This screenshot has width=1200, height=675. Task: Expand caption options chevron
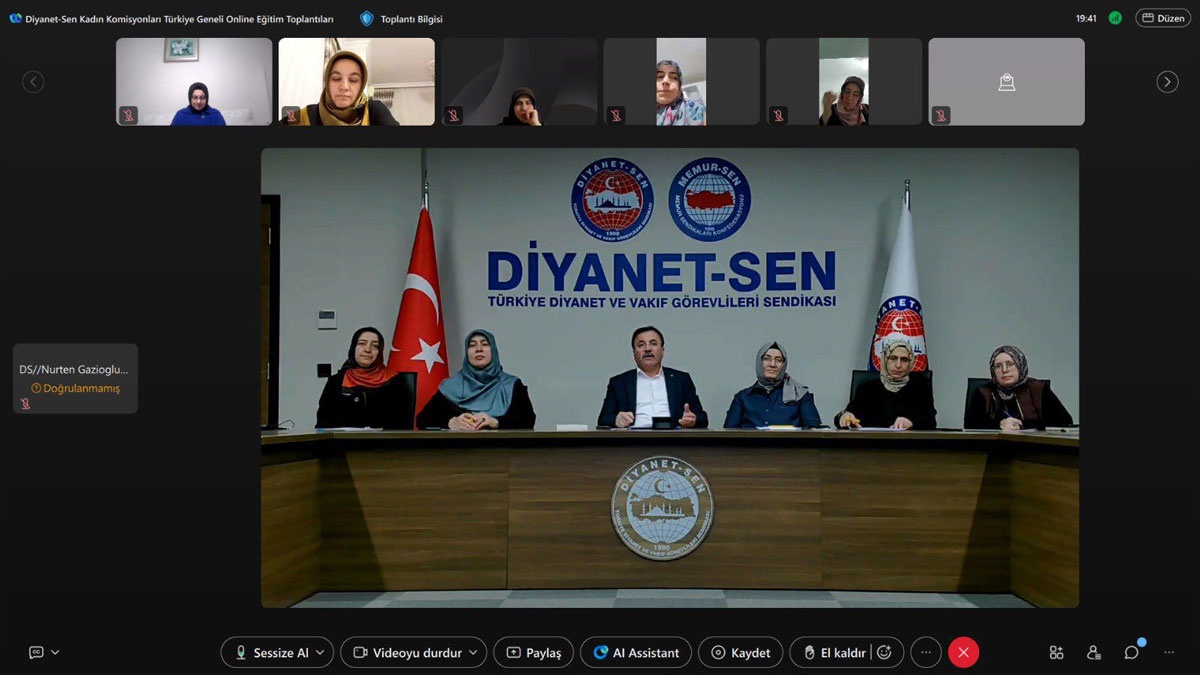[x=55, y=652]
